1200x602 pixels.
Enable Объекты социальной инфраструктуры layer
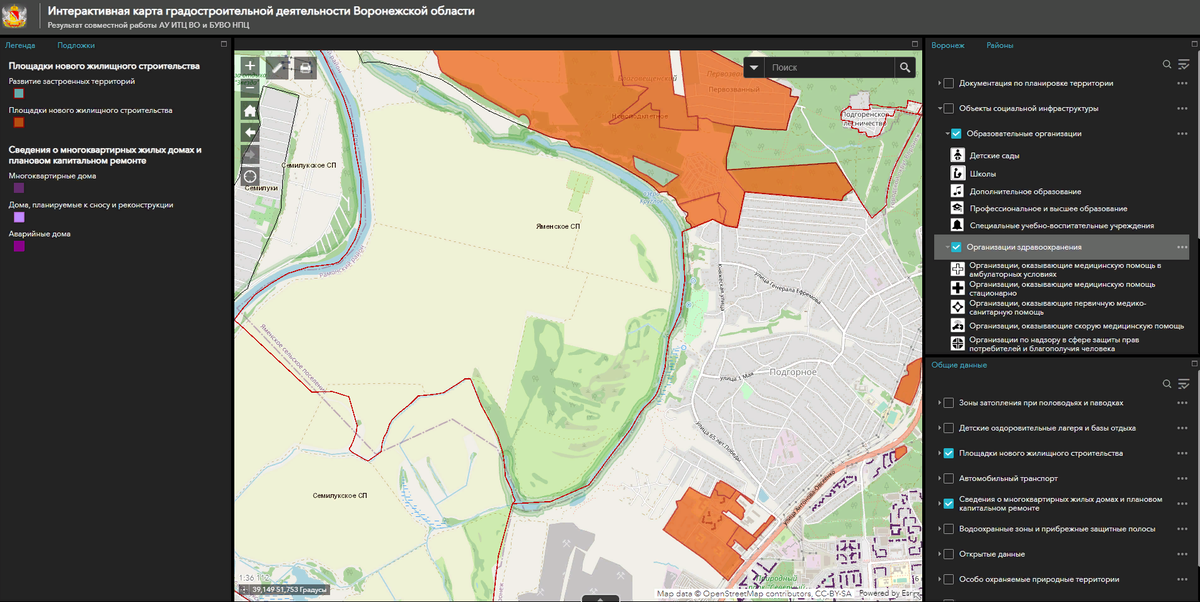[x=948, y=108]
